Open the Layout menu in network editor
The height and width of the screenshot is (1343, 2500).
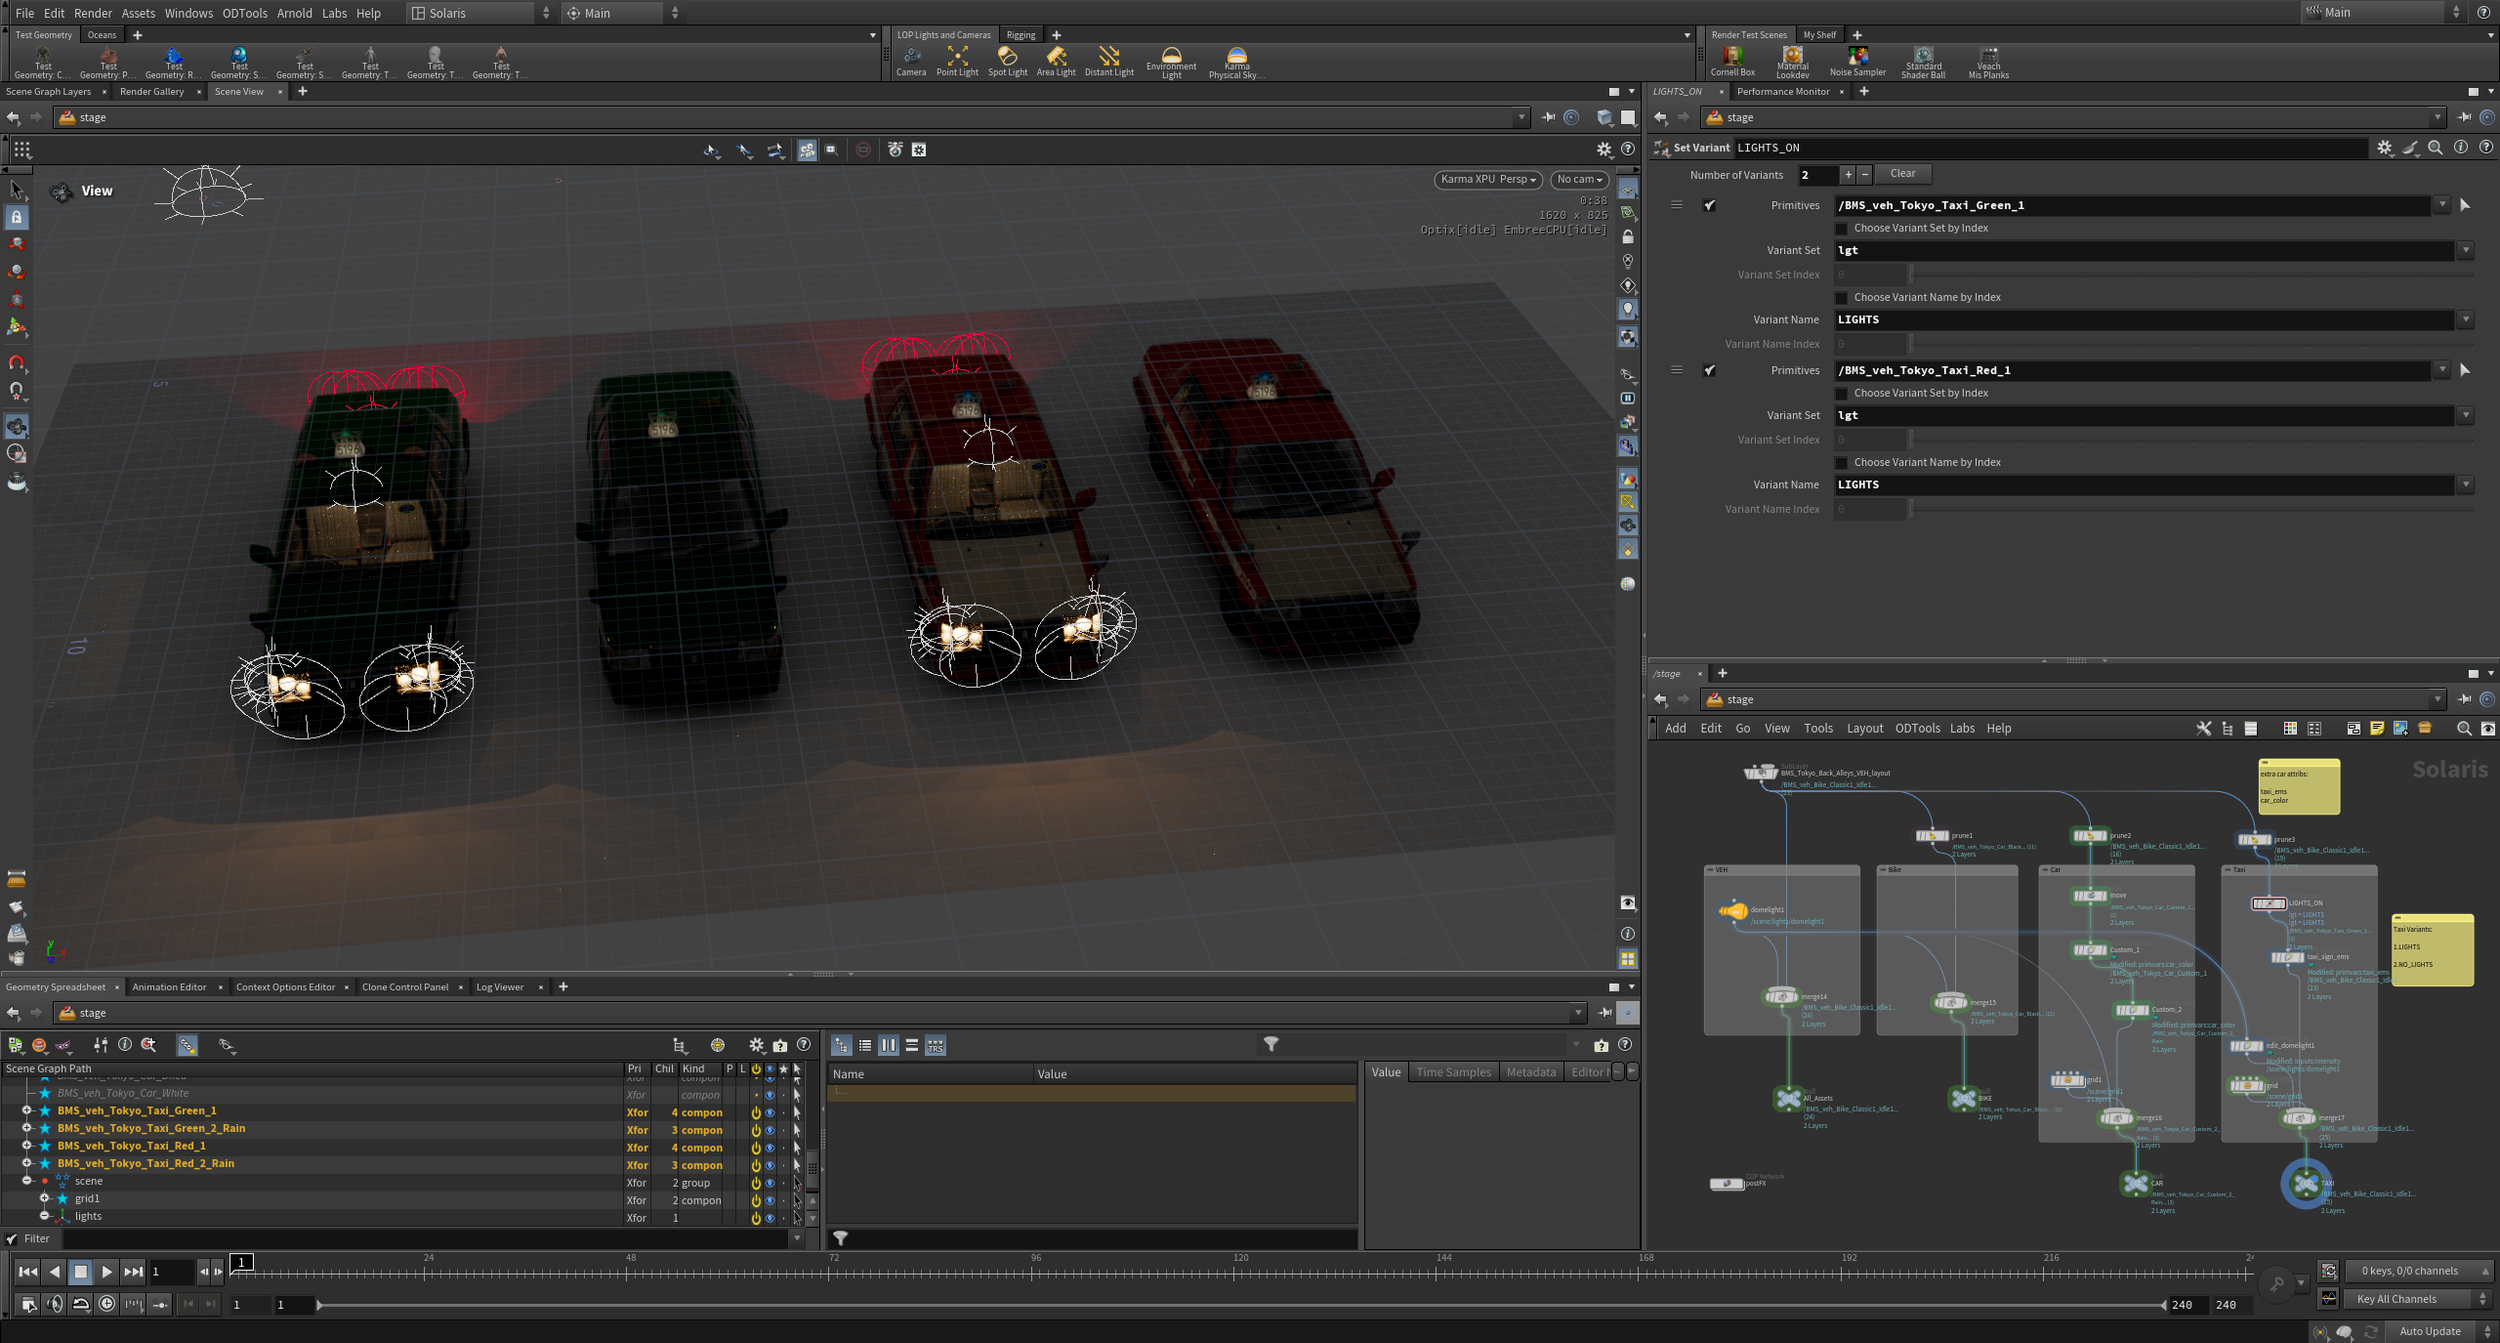tap(1864, 728)
